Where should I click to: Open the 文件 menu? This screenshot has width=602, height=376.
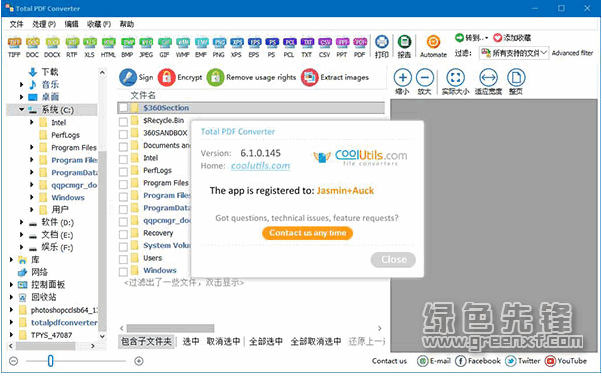(x=17, y=24)
